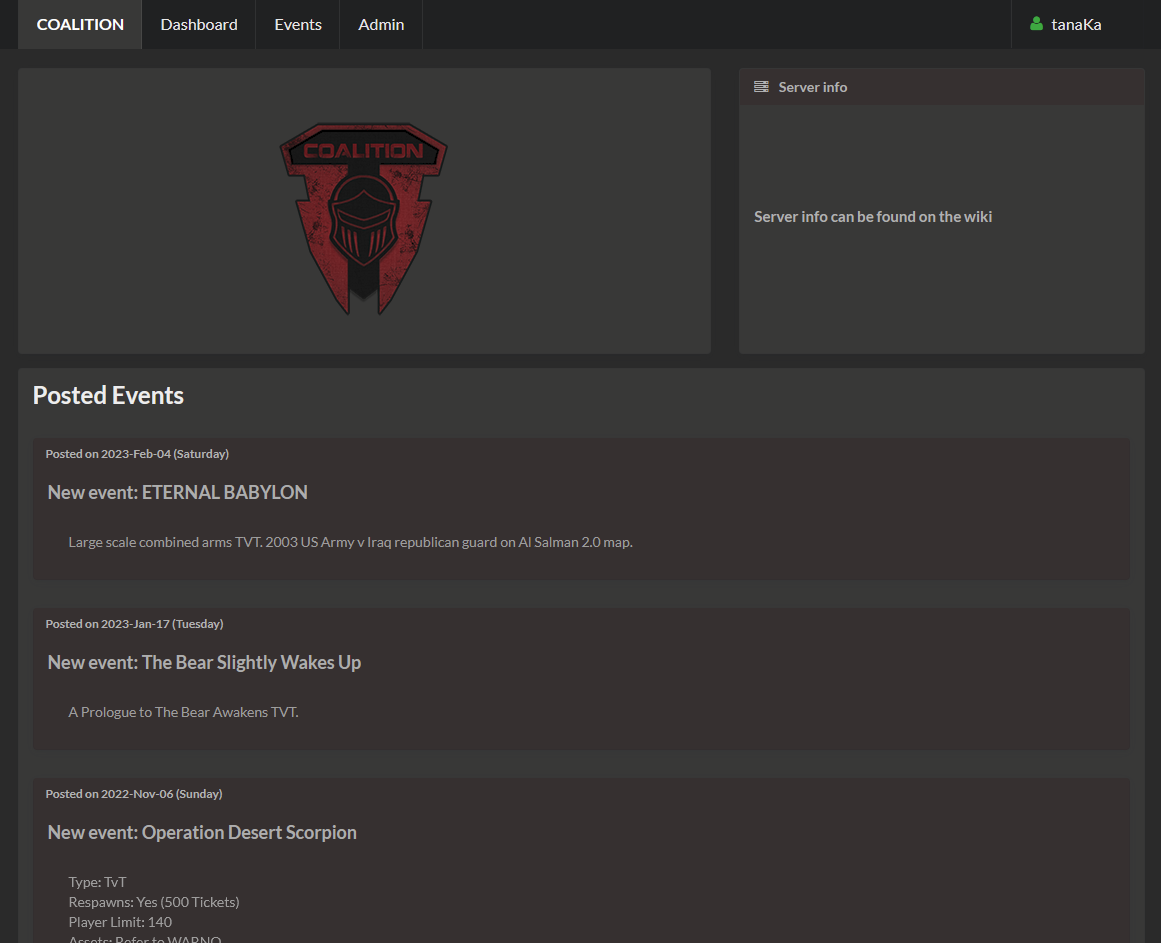Screen dimensions: 1161x943
Task: Click the Prologue to The Bear Awakens text
Action: (x=183, y=712)
